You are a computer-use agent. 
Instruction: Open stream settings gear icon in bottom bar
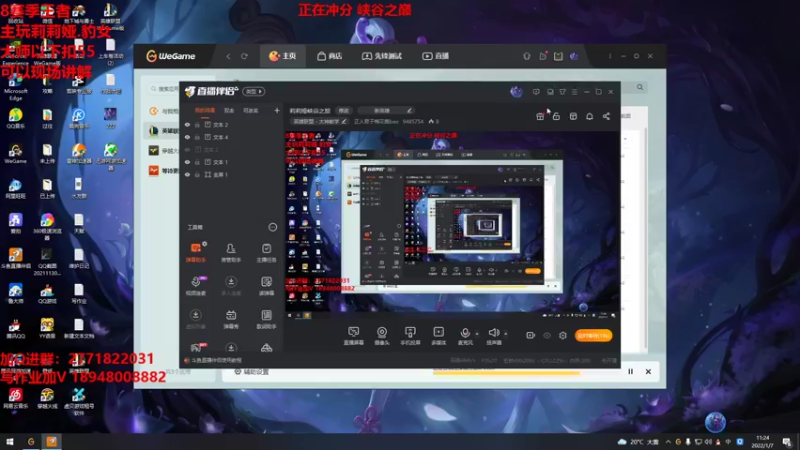pos(563,335)
